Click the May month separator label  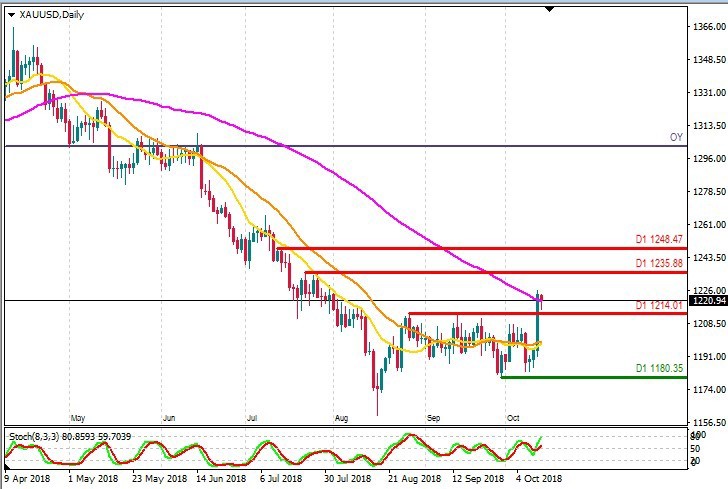pos(78,418)
